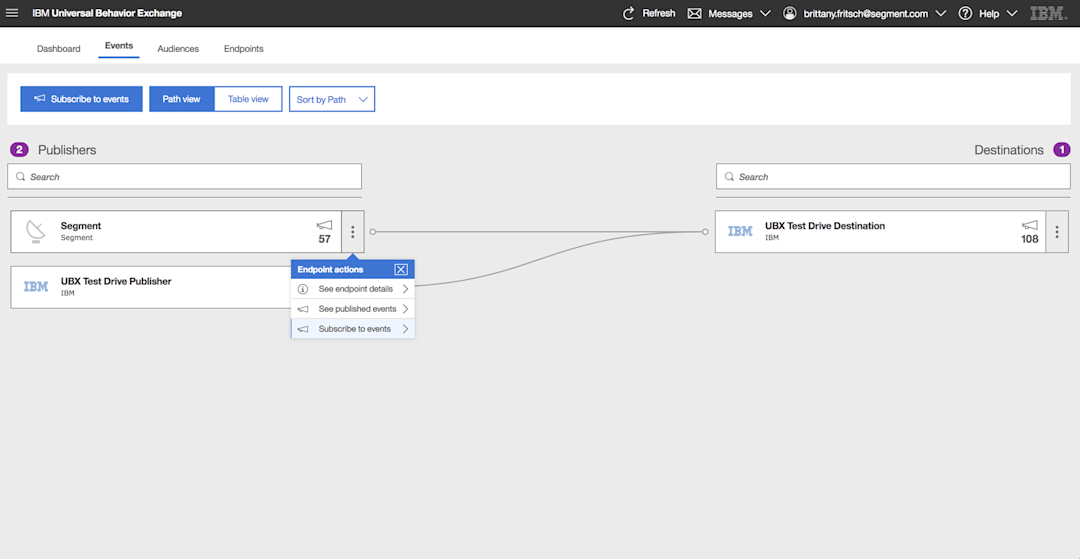Click the IBM logo in header
Screen dimensions: 1080x559
(x=1048, y=13)
